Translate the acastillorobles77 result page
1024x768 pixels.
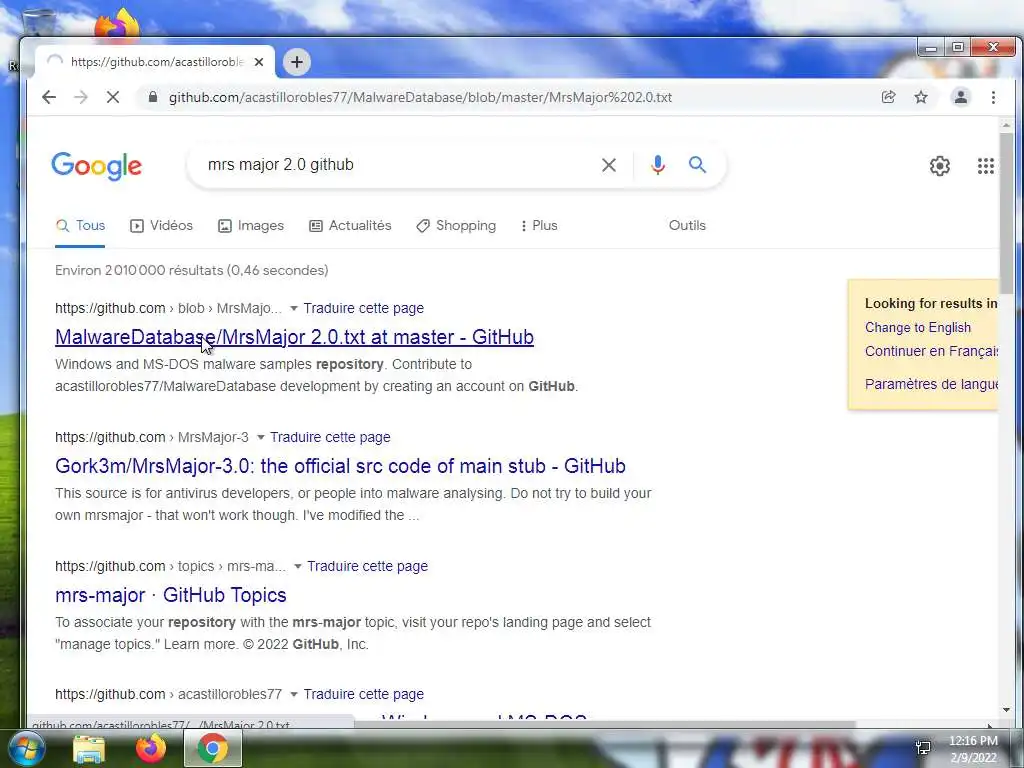click(364, 694)
